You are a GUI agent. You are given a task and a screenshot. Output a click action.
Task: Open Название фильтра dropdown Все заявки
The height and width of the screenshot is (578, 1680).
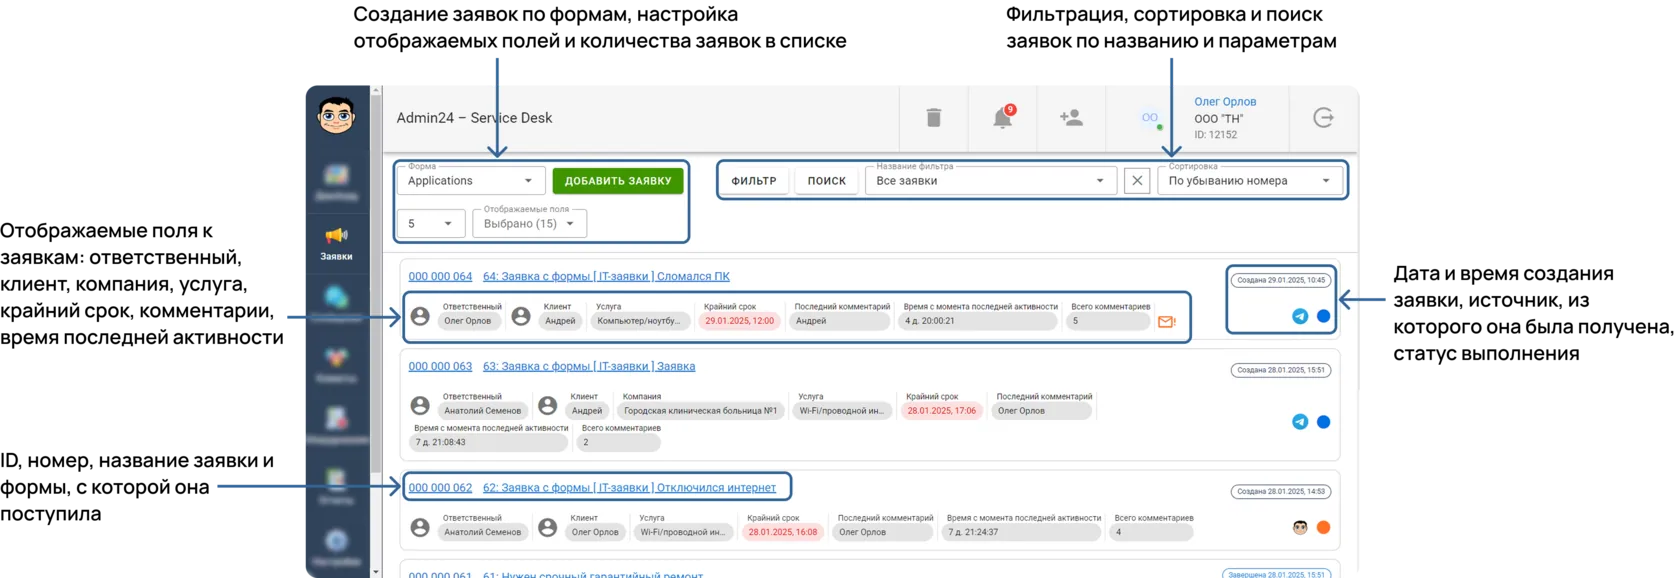pos(990,181)
